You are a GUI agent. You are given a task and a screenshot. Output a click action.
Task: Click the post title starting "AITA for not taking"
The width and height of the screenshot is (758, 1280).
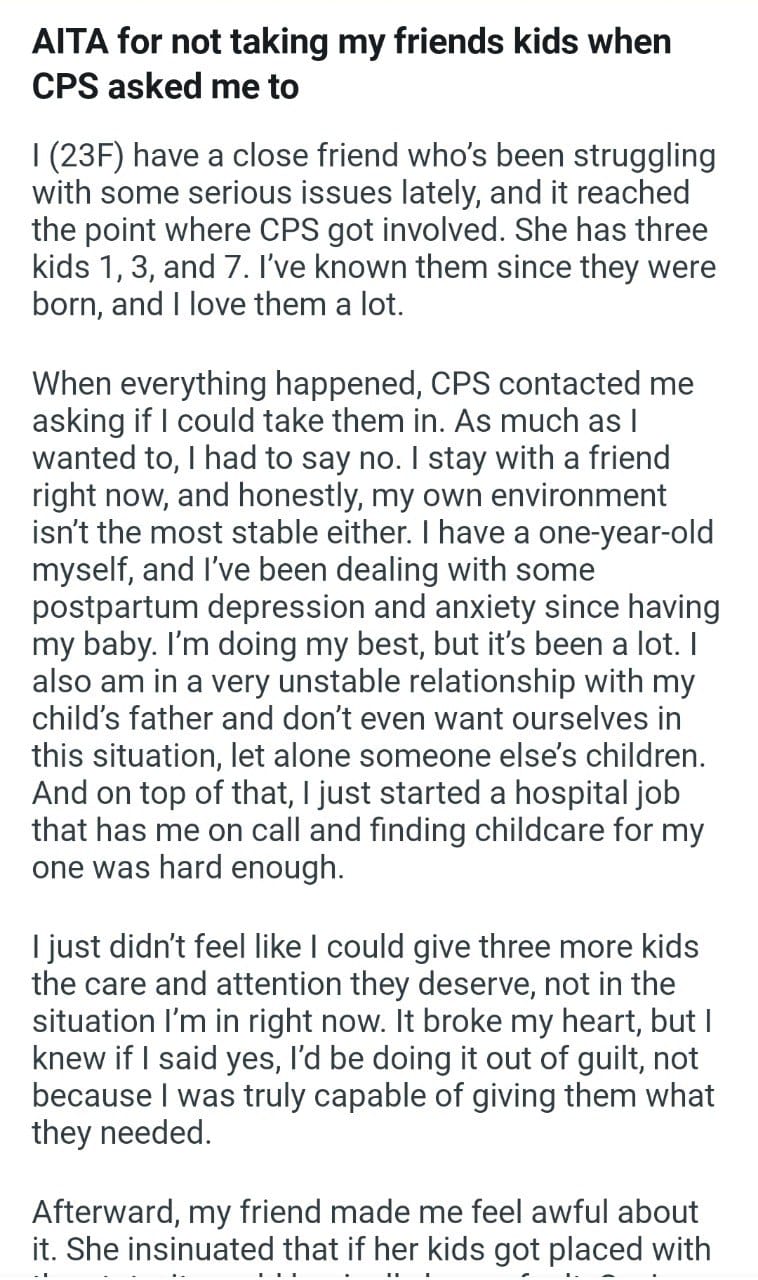pos(351,43)
